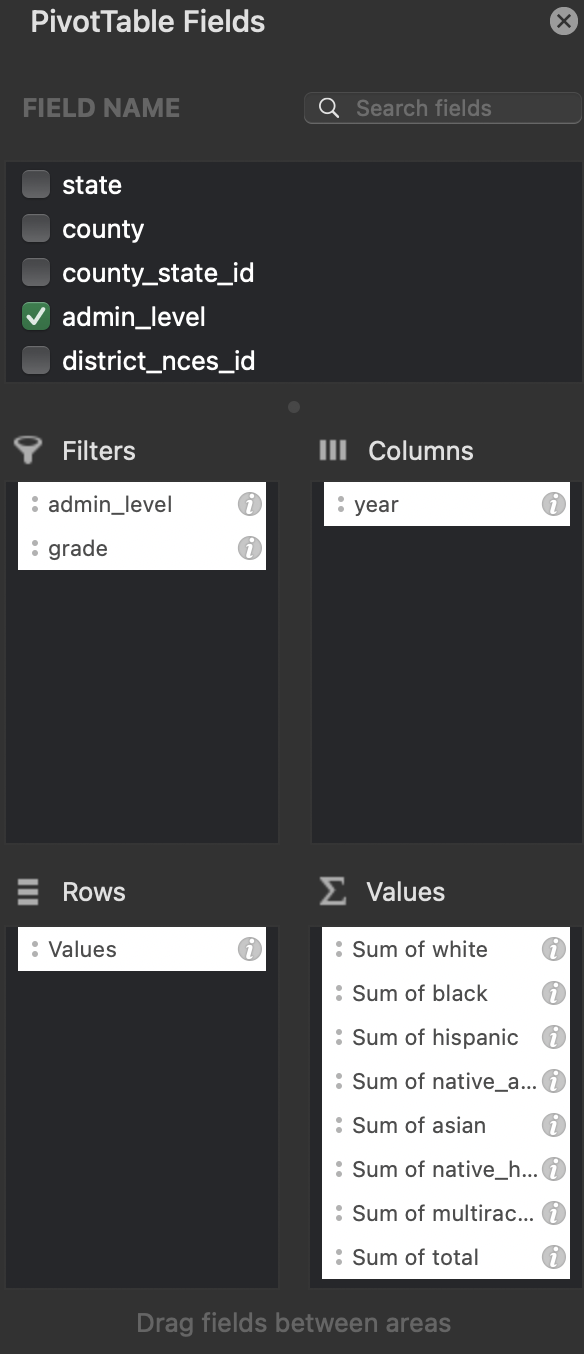Click the pane divider dot handle
Image resolution: width=584 pixels, height=1354 pixels.
[x=294, y=407]
